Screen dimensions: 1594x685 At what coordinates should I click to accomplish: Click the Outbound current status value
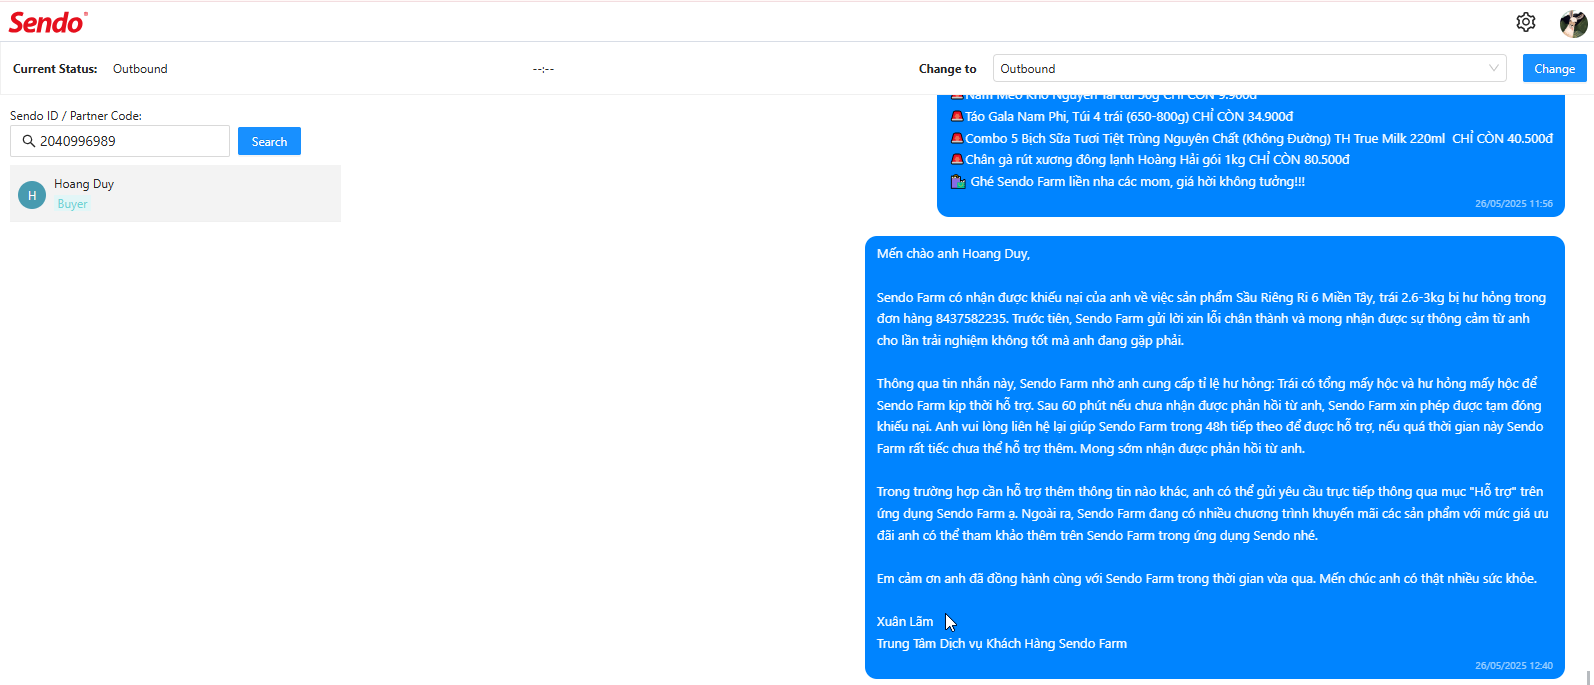(140, 69)
